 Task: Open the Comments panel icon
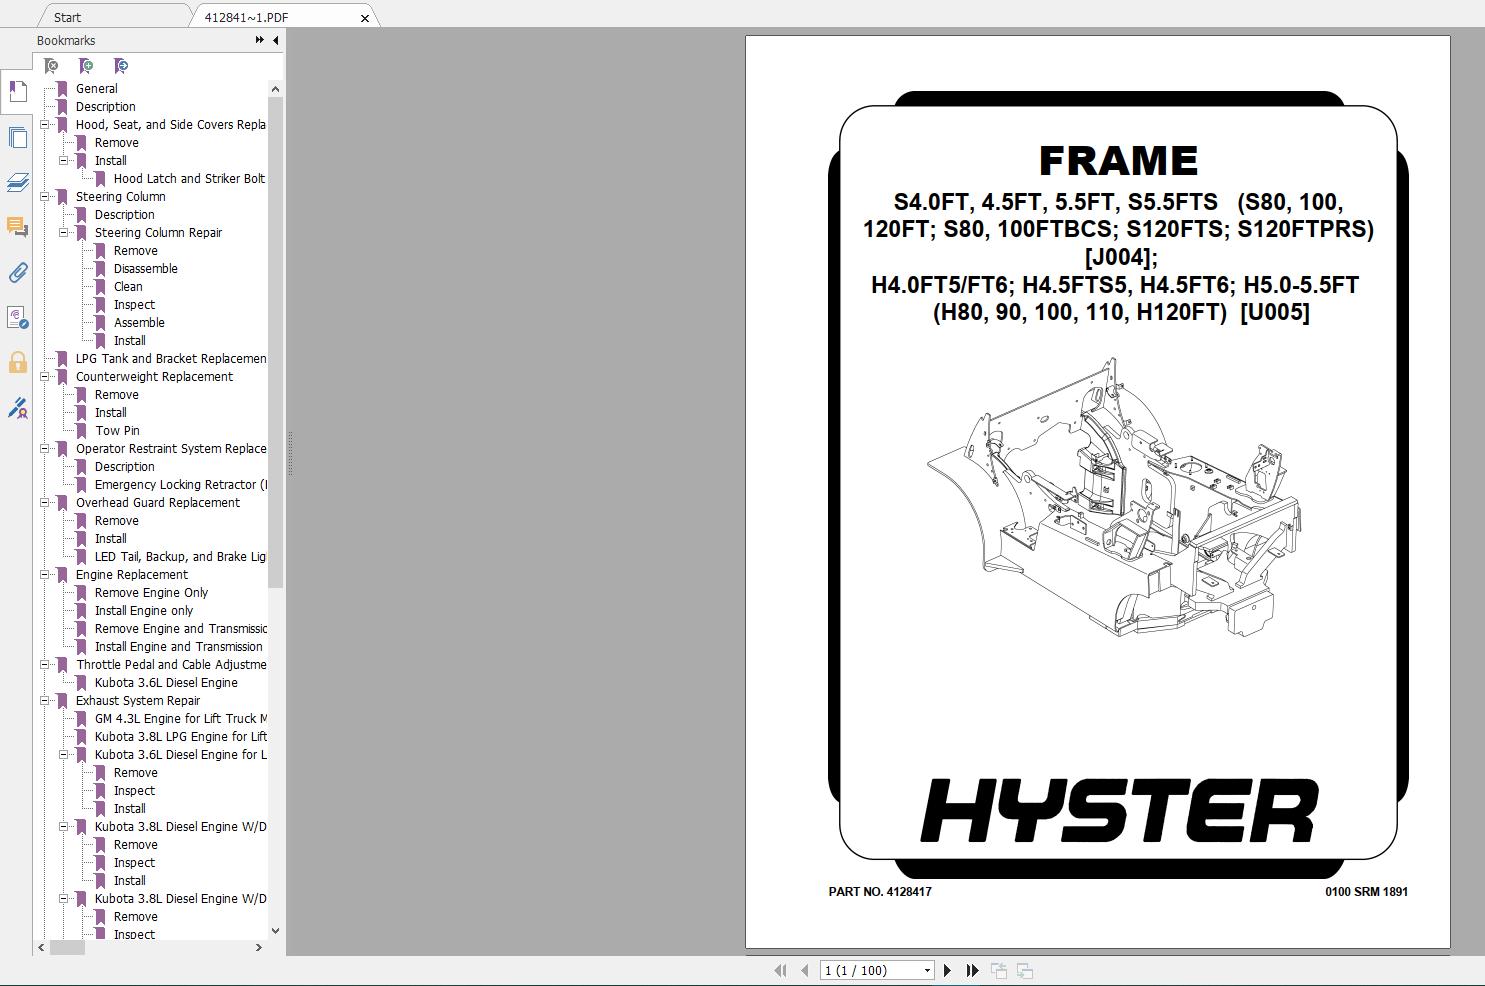click(17, 227)
